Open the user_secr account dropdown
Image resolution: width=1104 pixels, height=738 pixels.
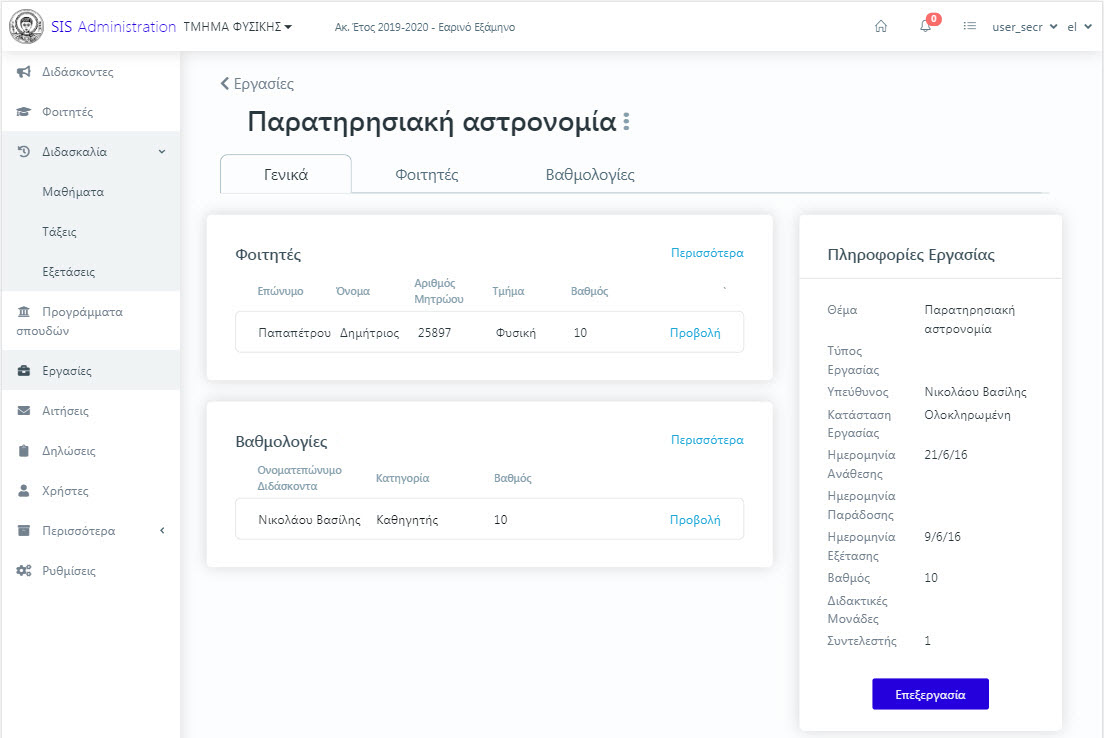pos(1024,27)
